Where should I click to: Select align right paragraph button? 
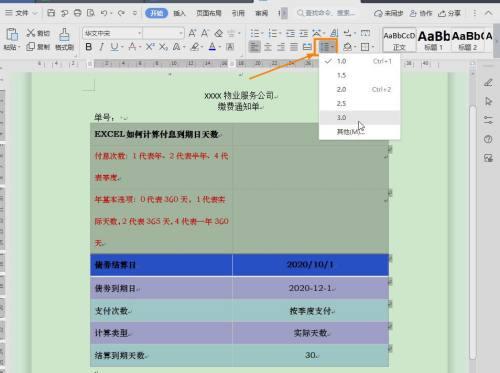coord(281,47)
